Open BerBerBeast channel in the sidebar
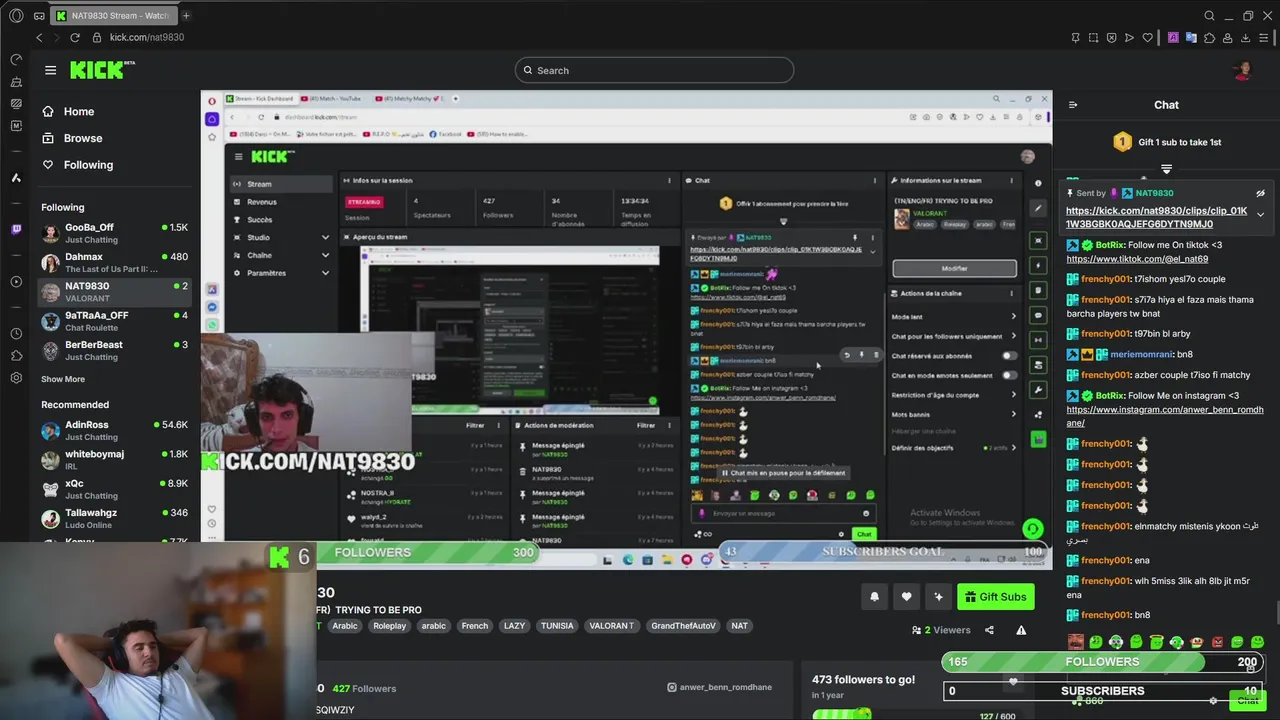The height and width of the screenshot is (720, 1280). tap(114, 350)
